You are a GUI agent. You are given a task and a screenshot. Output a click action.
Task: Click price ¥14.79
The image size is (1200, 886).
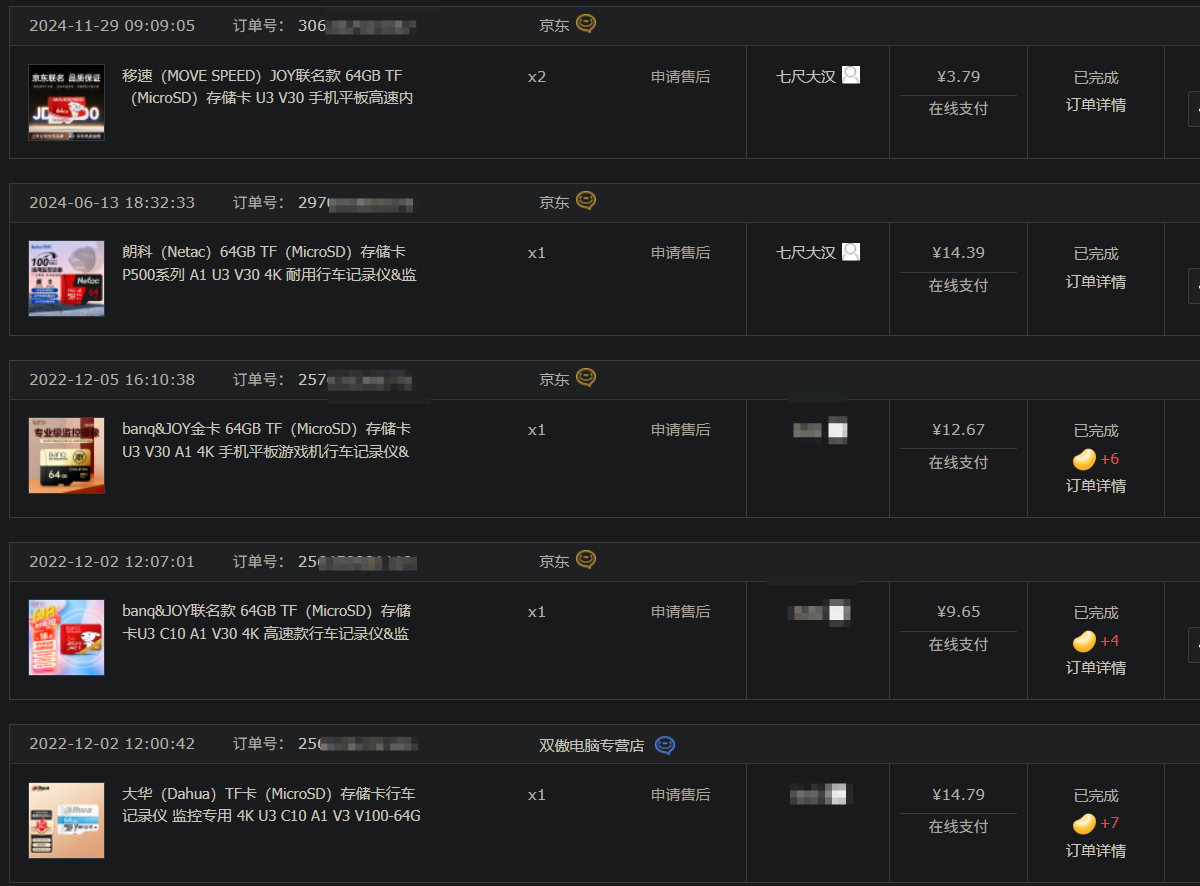pos(958,795)
